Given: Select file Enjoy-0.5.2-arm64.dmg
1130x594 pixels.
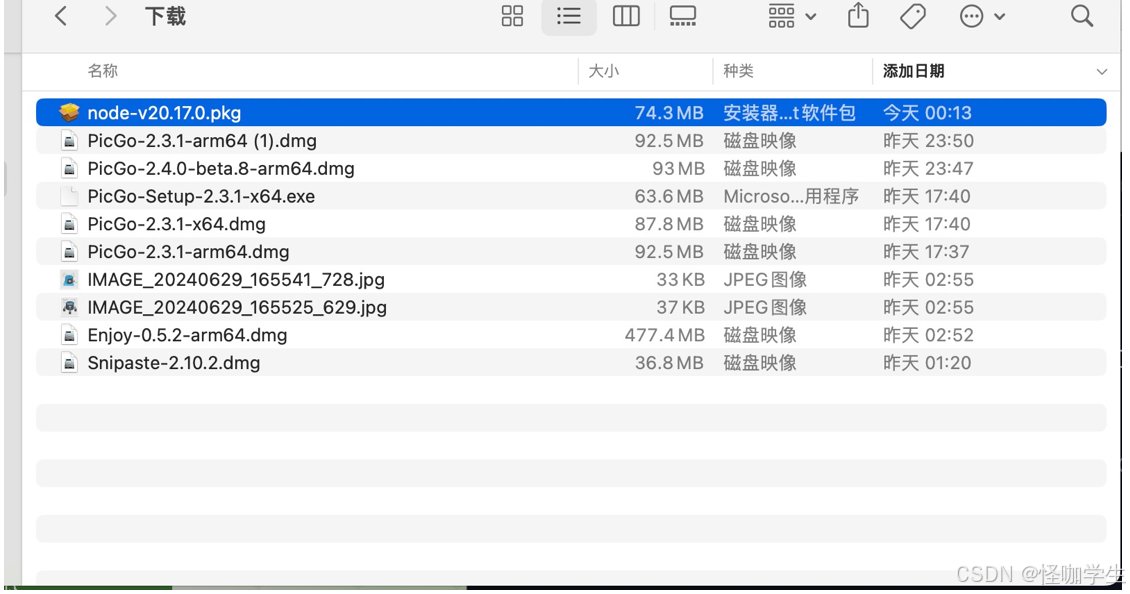Looking at the screenshot, I should (x=187, y=335).
